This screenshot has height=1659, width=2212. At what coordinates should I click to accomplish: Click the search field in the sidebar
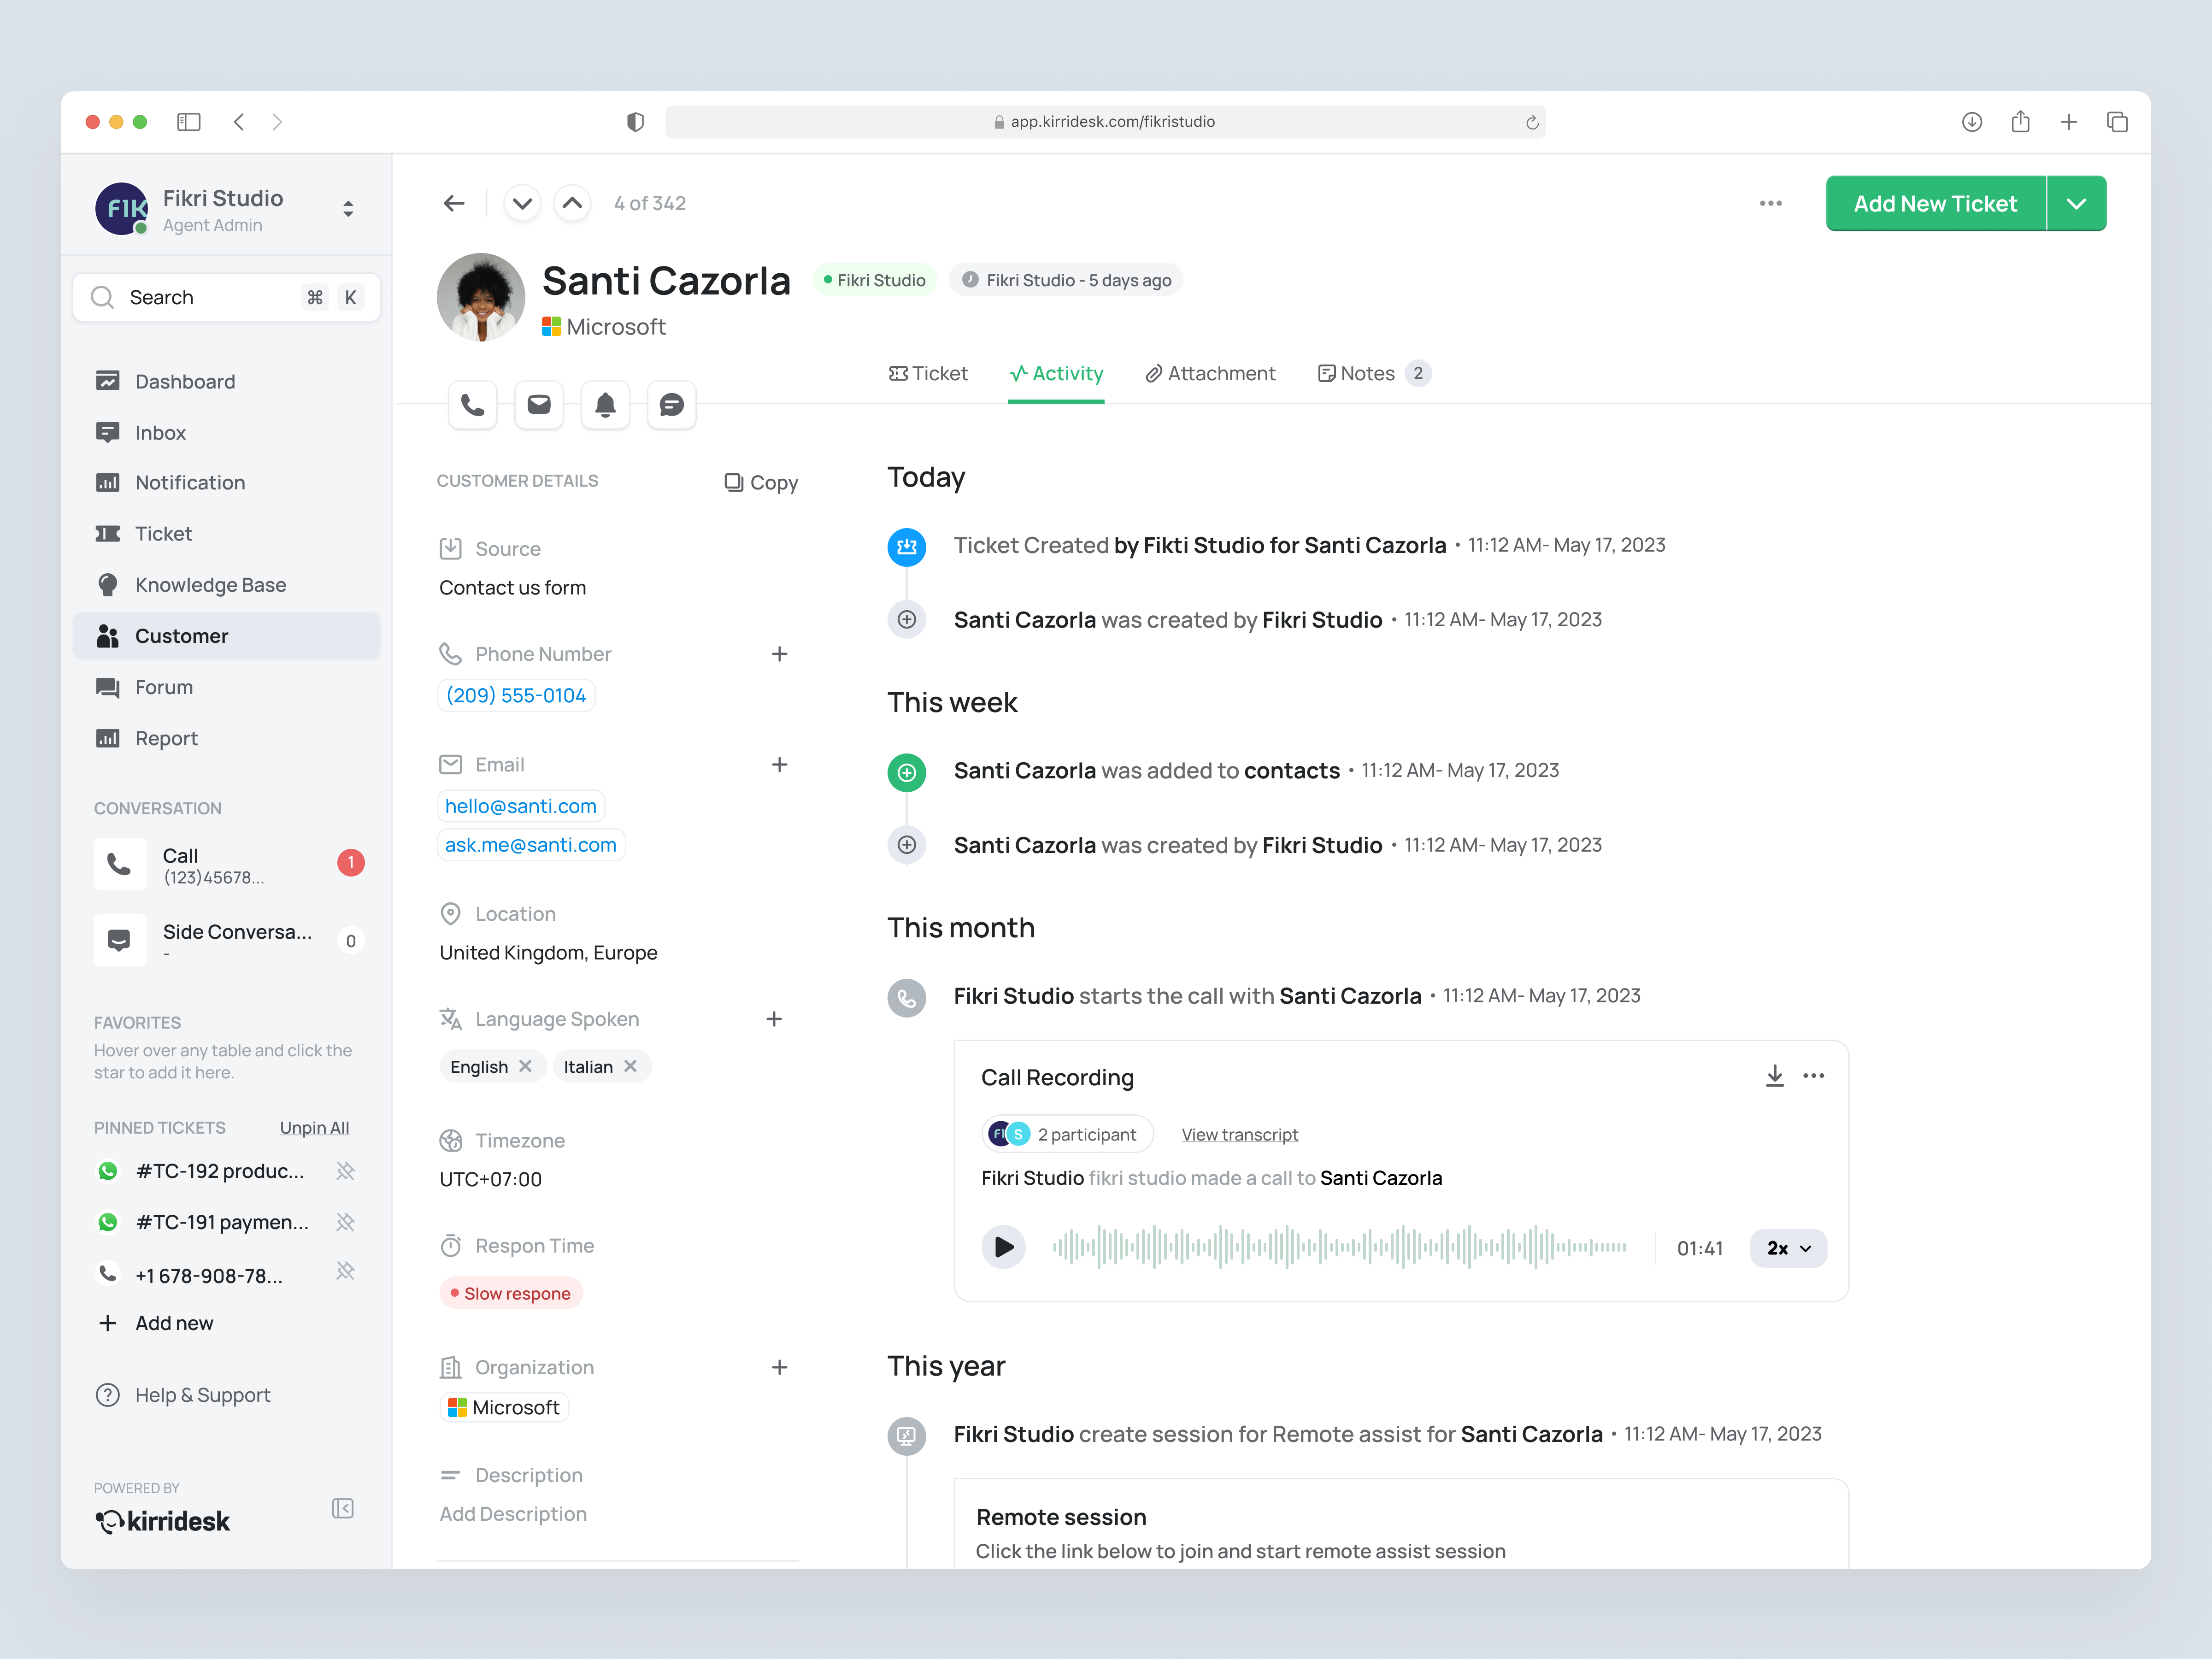pyautogui.click(x=200, y=296)
